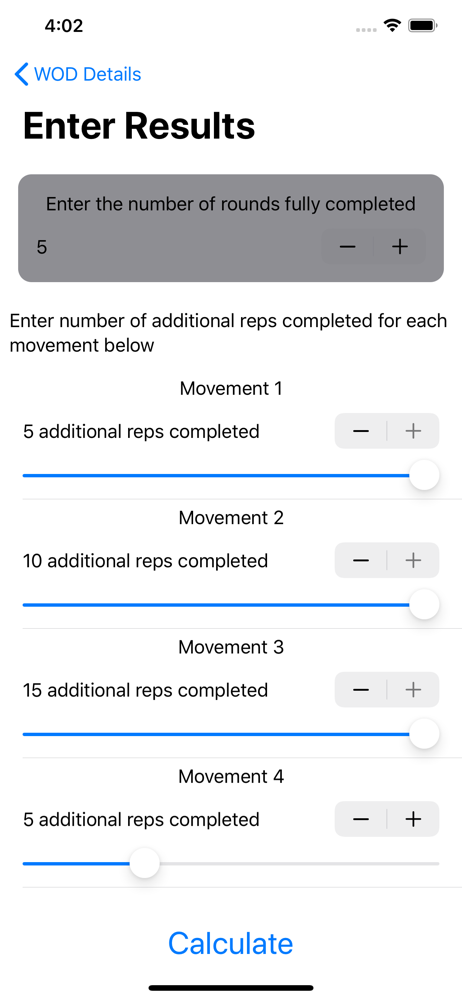Tap minus on the Movement 1 stepper

tap(361, 431)
